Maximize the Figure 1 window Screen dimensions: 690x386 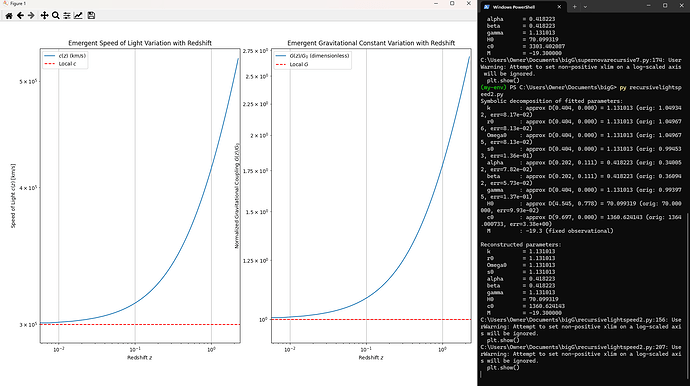[452, 4]
